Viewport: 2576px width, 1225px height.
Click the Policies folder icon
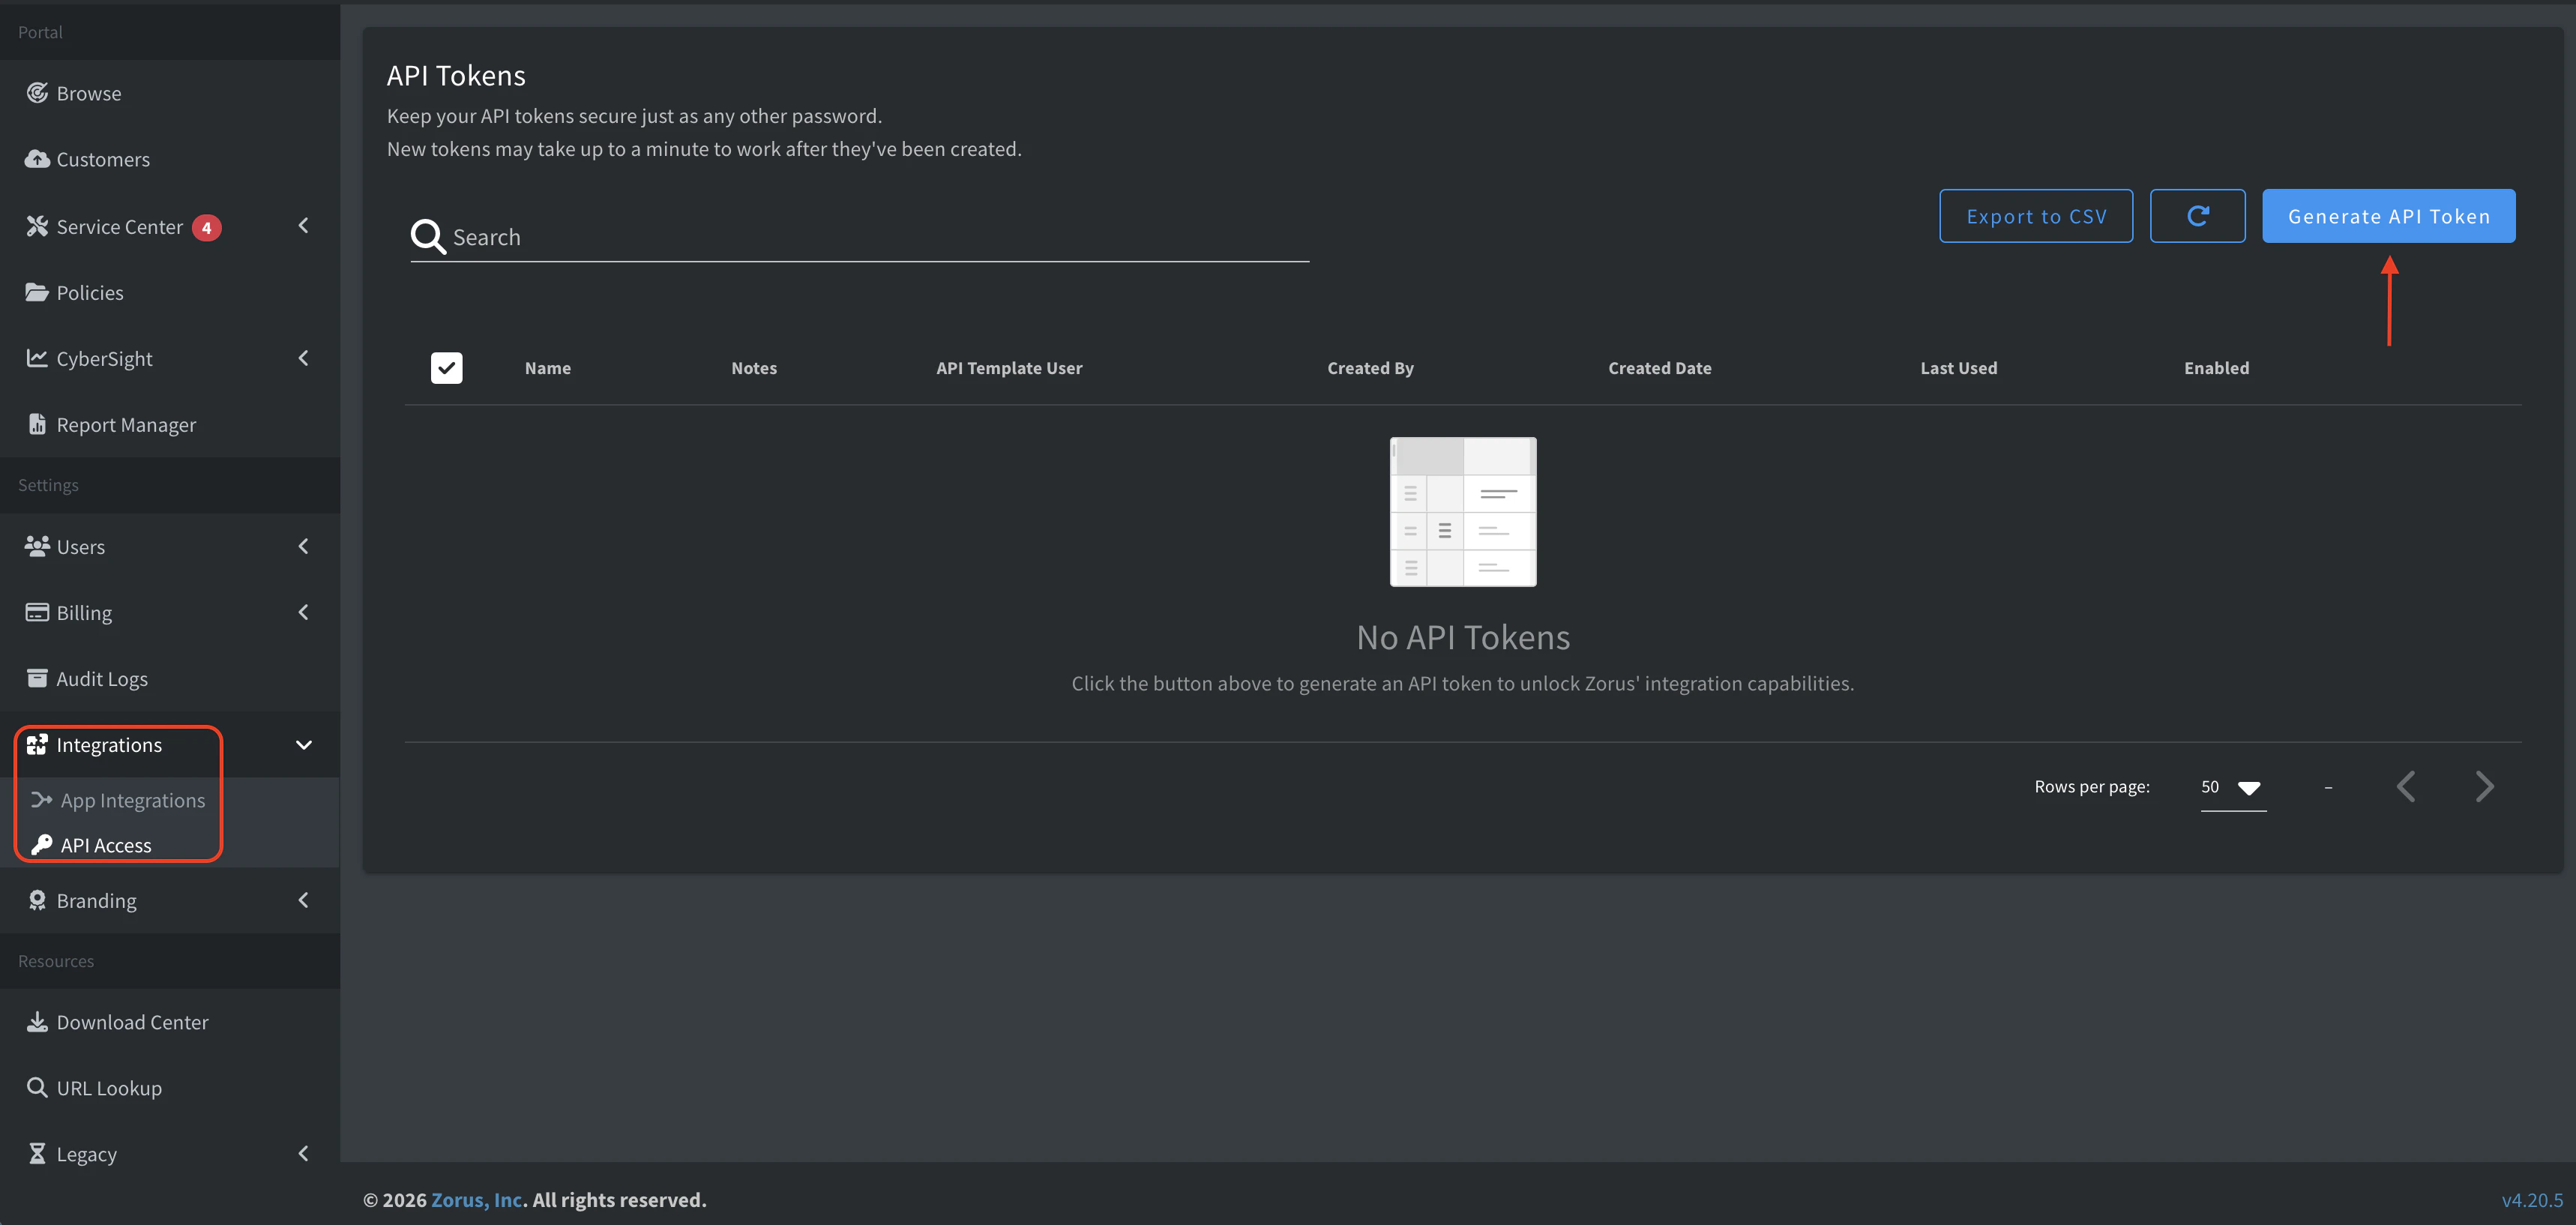pyautogui.click(x=37, y=292)
